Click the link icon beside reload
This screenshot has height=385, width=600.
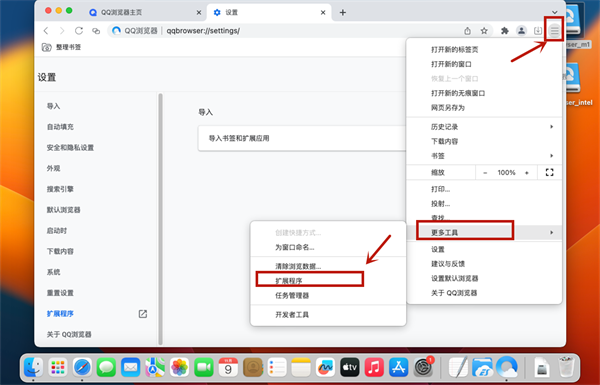click(96, 31)
